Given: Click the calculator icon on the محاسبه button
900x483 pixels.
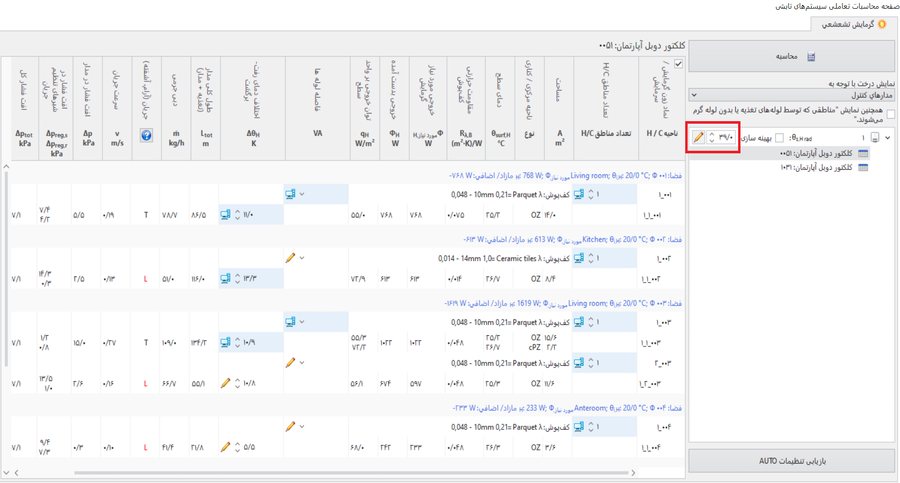Looking at the screenshot, I should tap(811, 57).
